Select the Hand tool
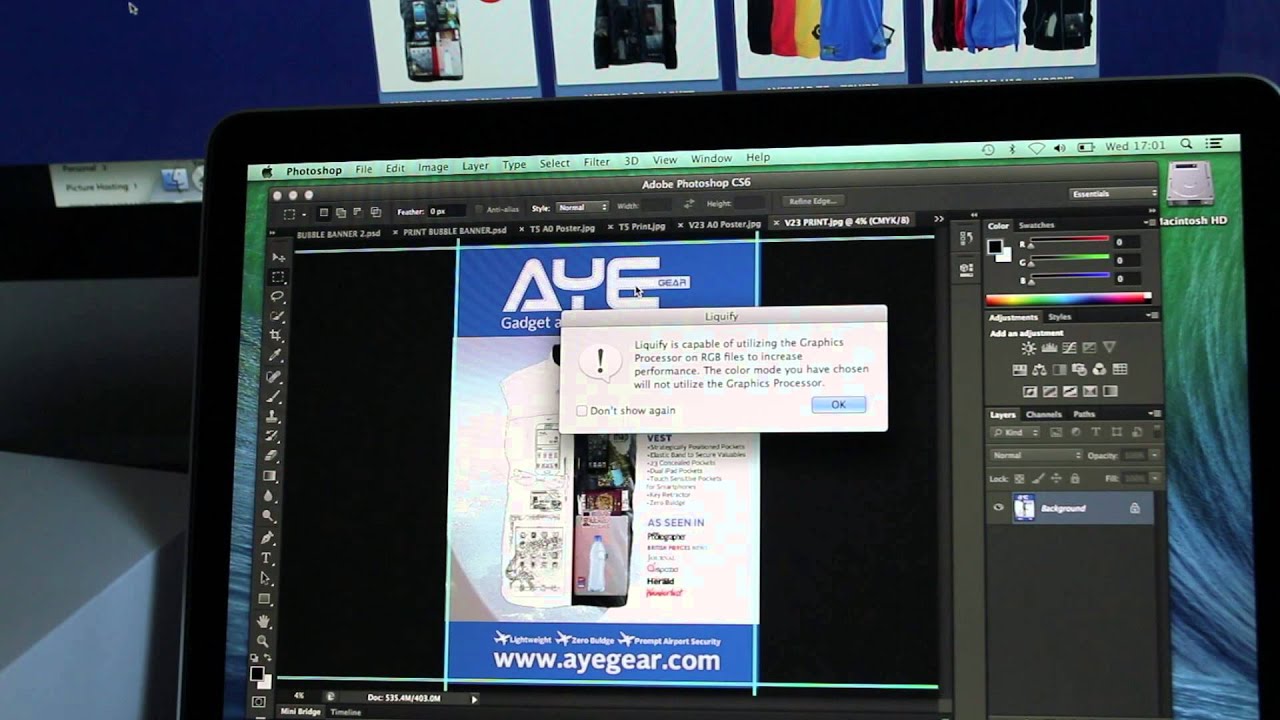 click(x=263, y=620)
